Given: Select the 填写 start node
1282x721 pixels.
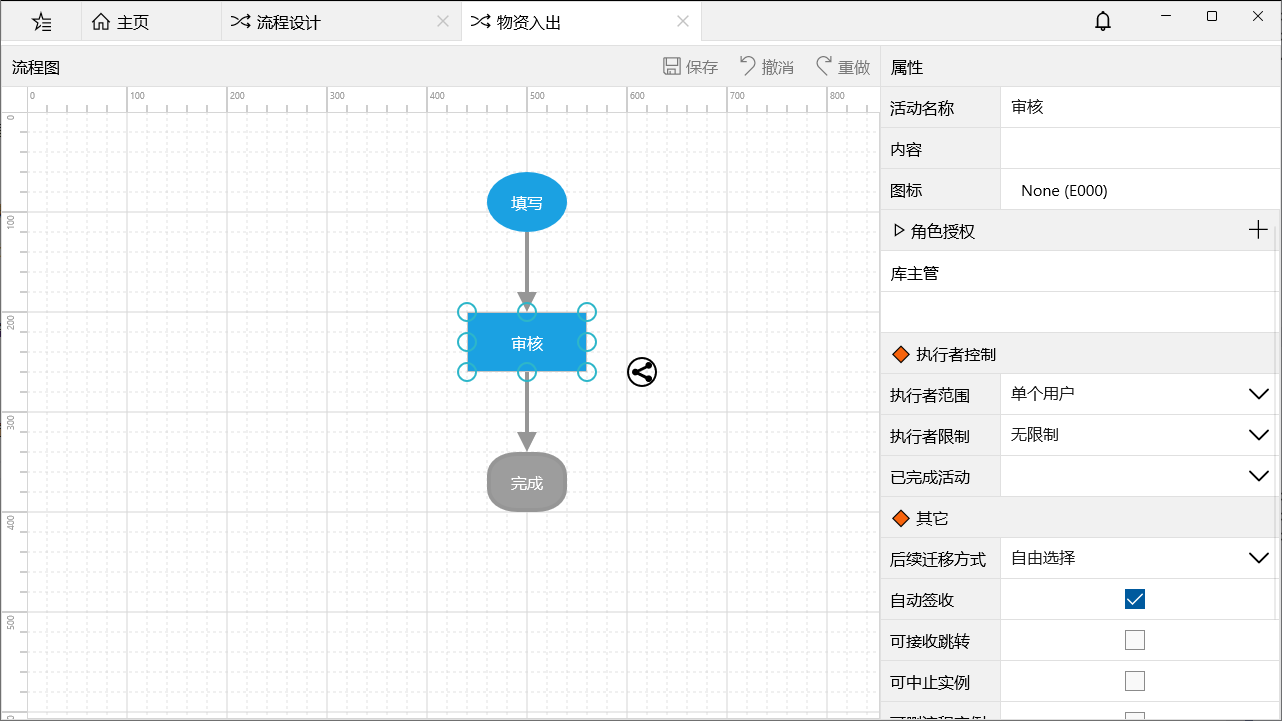Looking at the screenshot, I should tap(527, 202).
